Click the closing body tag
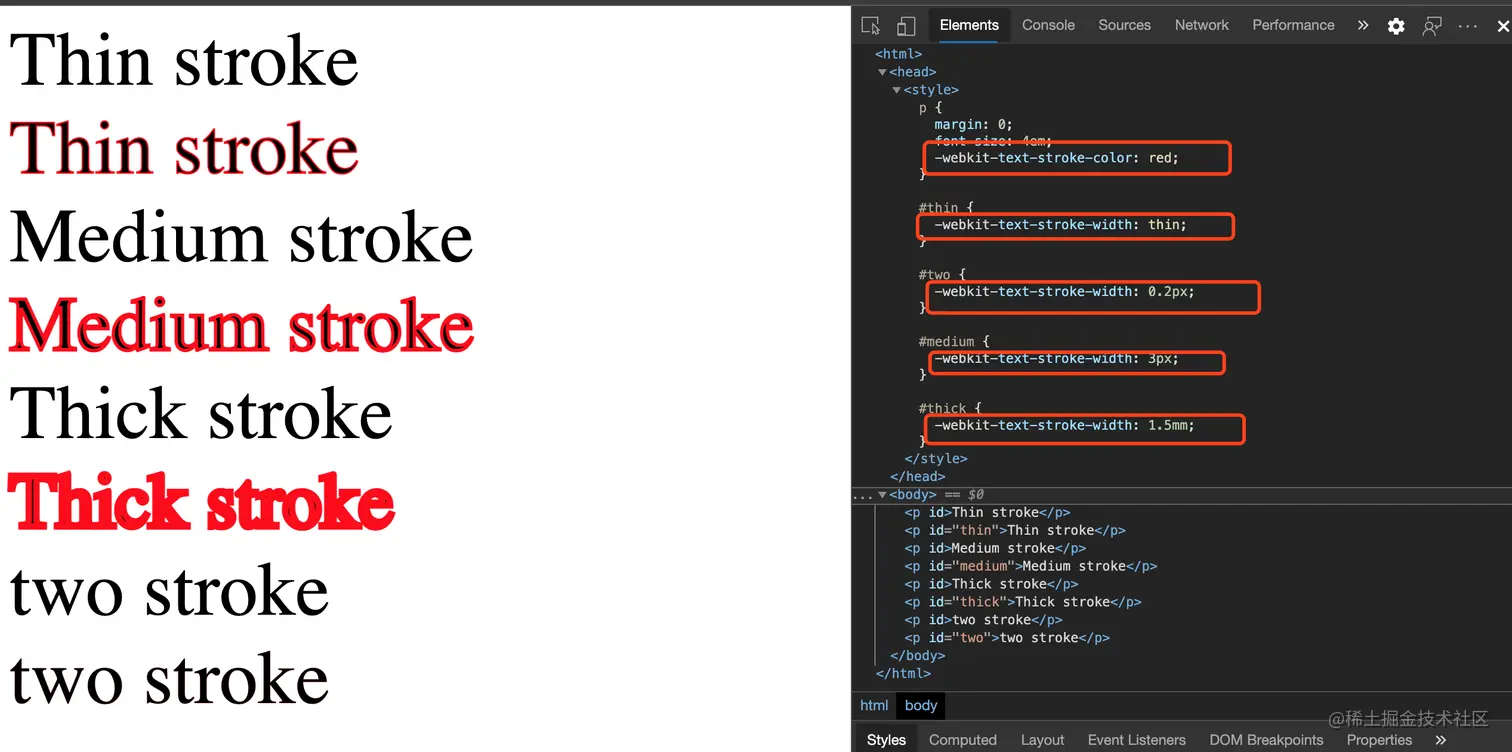Viewport: 1512px width, 752px height. click(x=917, y=656)
